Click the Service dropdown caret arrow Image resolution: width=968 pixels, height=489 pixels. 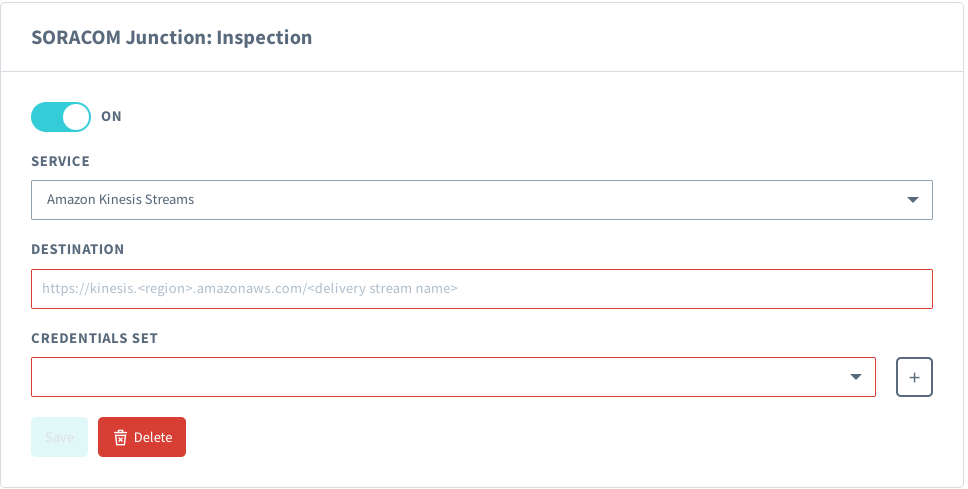(x=912, y=200)
